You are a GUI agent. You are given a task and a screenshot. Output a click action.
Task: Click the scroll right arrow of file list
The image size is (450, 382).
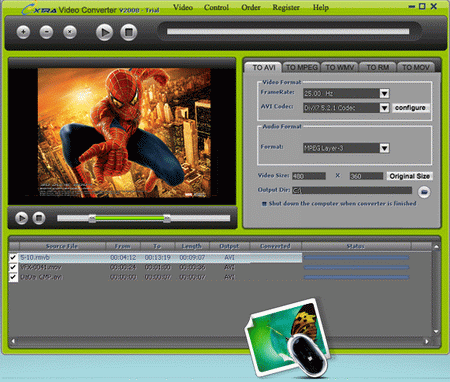click(427, 341)
